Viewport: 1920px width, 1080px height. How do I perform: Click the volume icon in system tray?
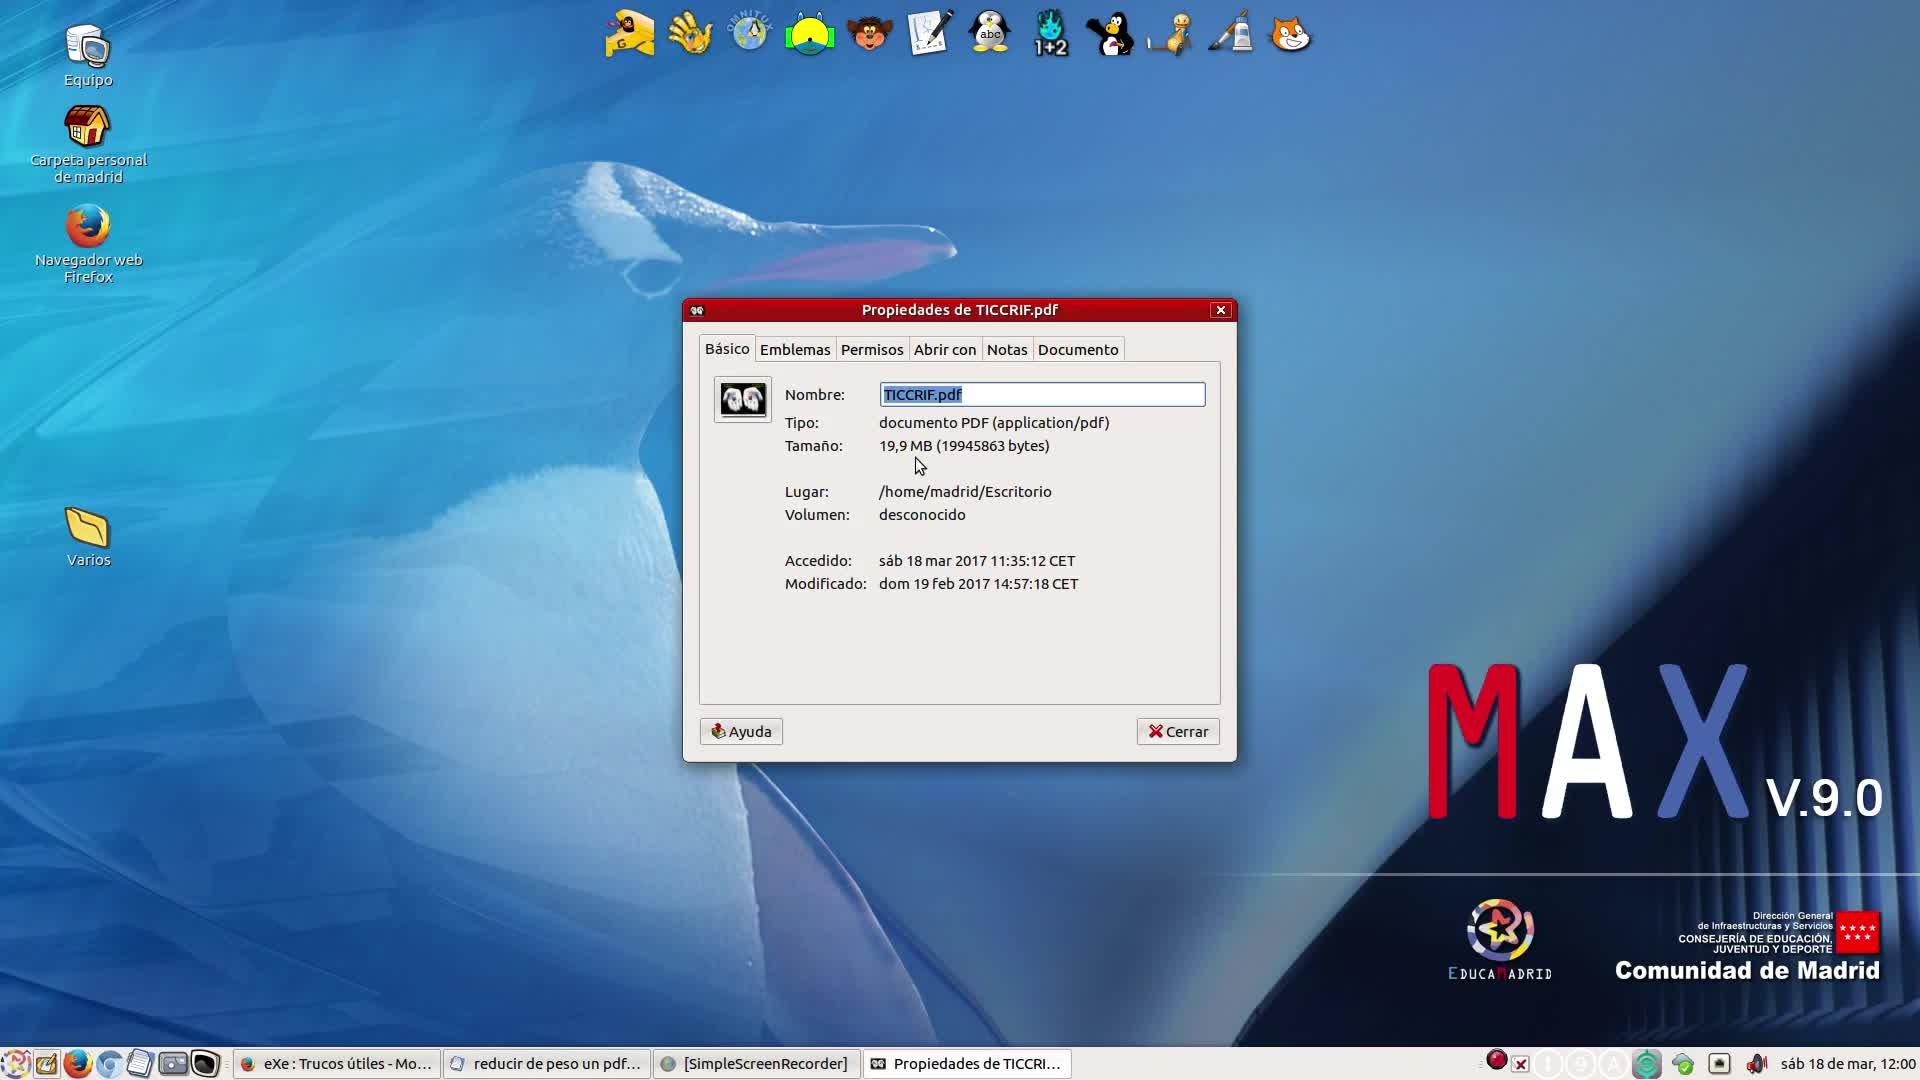pos(1755,1063)
